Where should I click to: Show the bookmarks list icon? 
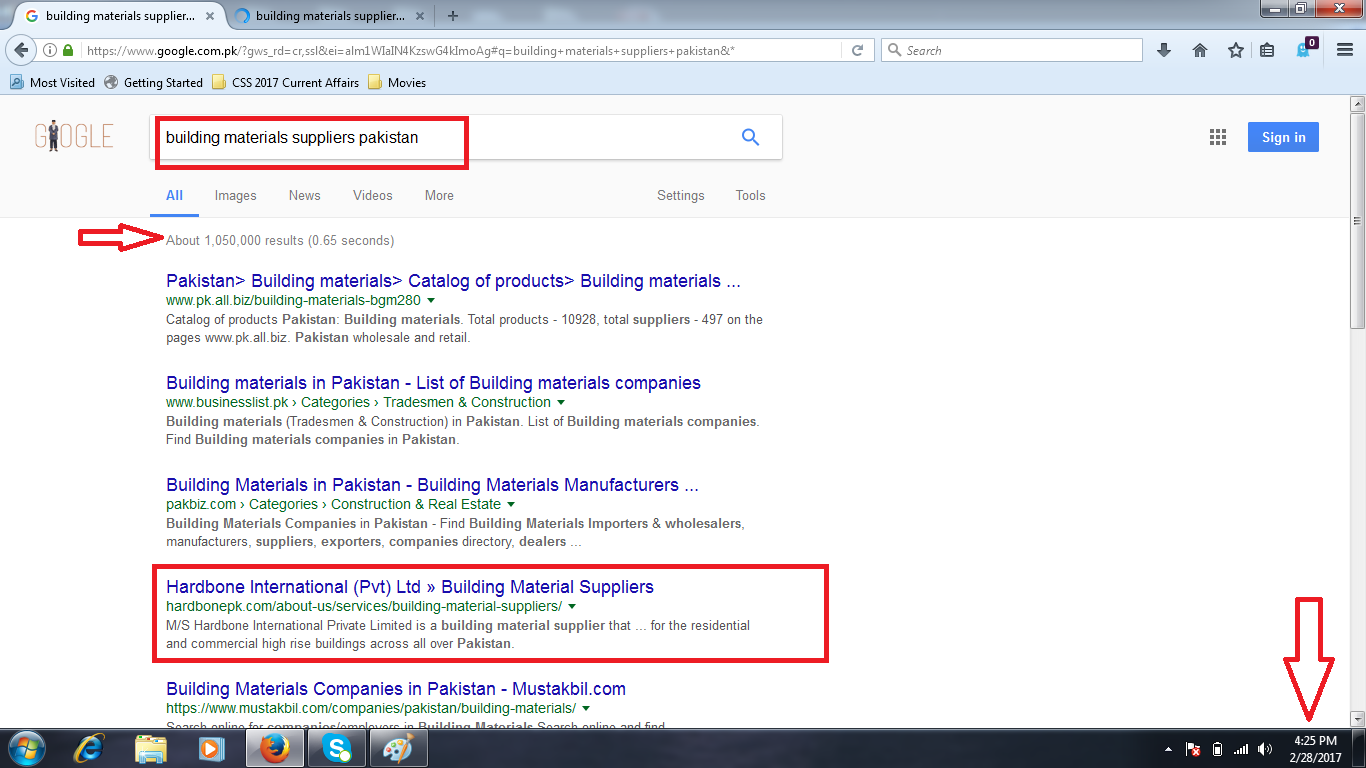click(1267, 50)
